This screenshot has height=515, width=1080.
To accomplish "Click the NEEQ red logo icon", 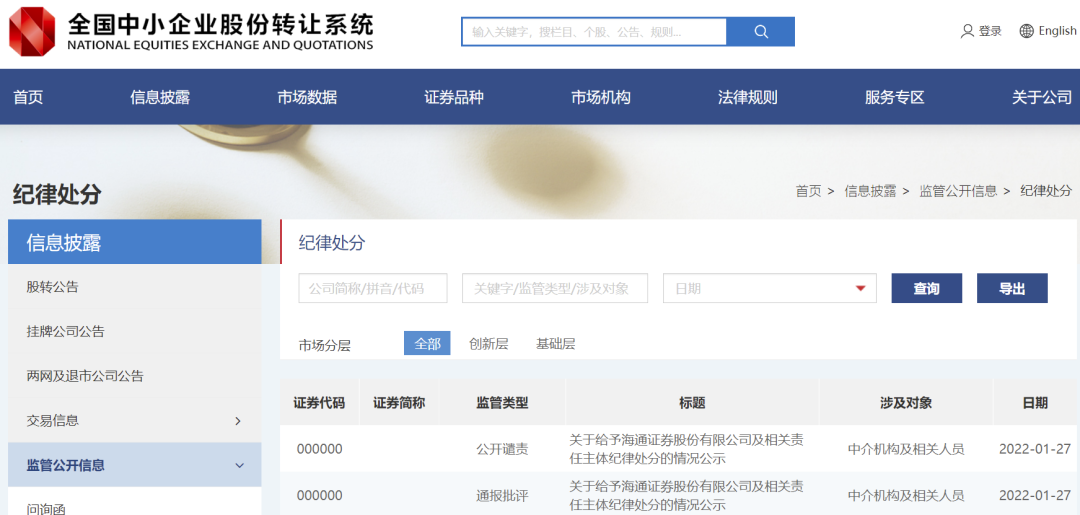I will click(33, 31).
